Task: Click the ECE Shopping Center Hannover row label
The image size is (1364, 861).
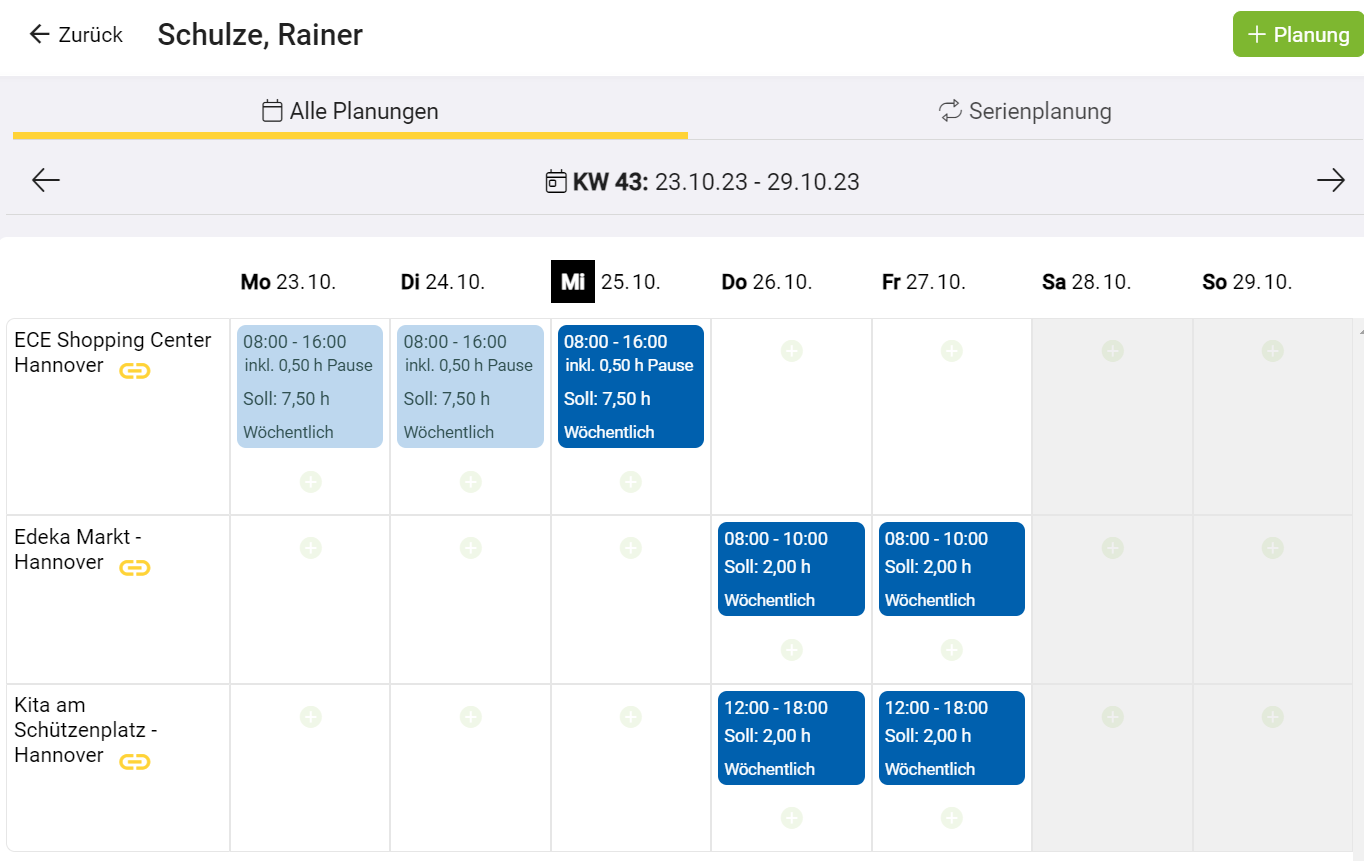Action: 113,352
